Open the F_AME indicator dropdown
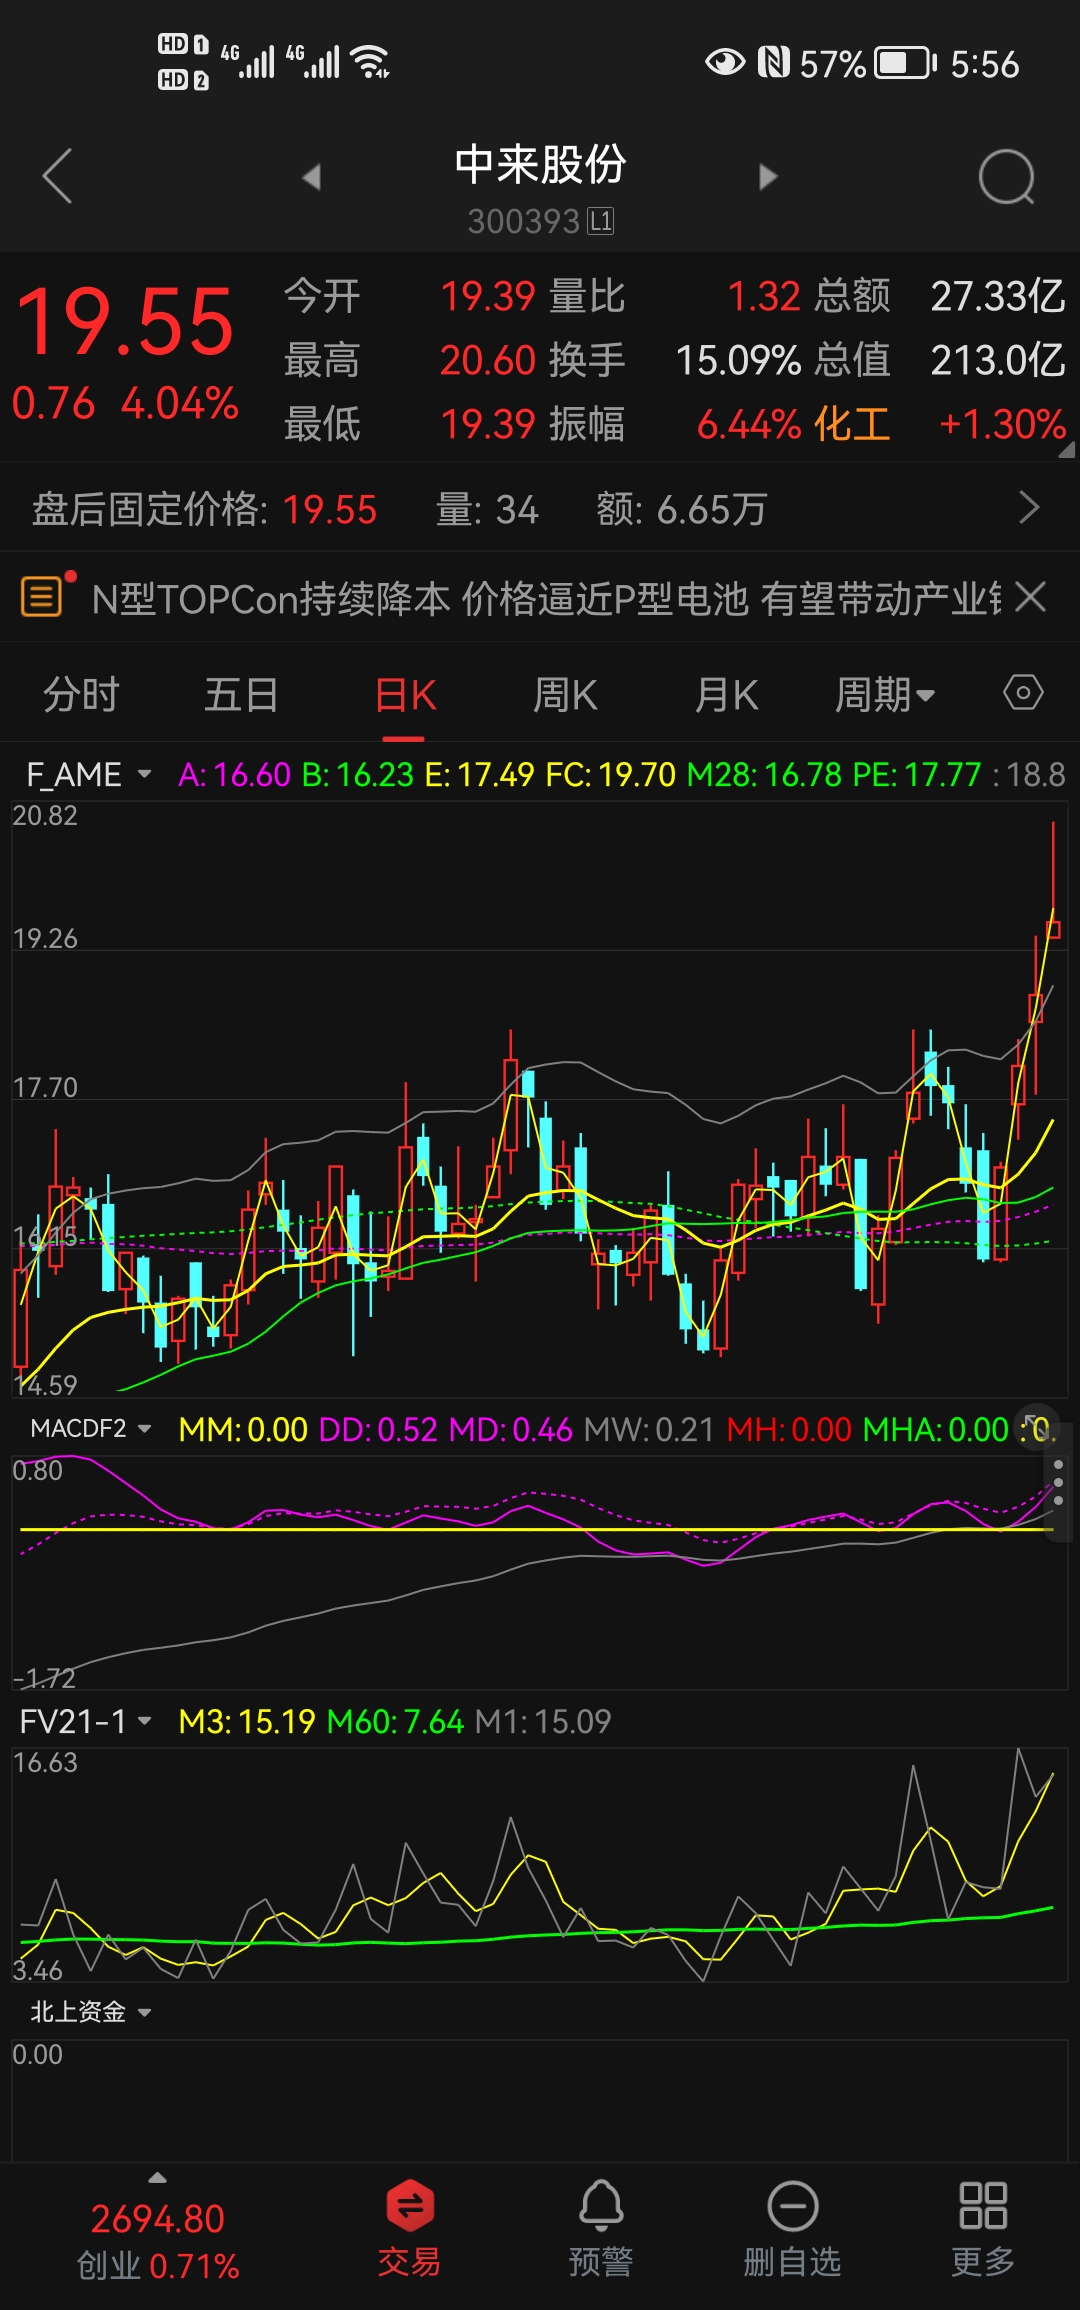Viewport: 1080px width, 2310px height. [x=88, y=775]
